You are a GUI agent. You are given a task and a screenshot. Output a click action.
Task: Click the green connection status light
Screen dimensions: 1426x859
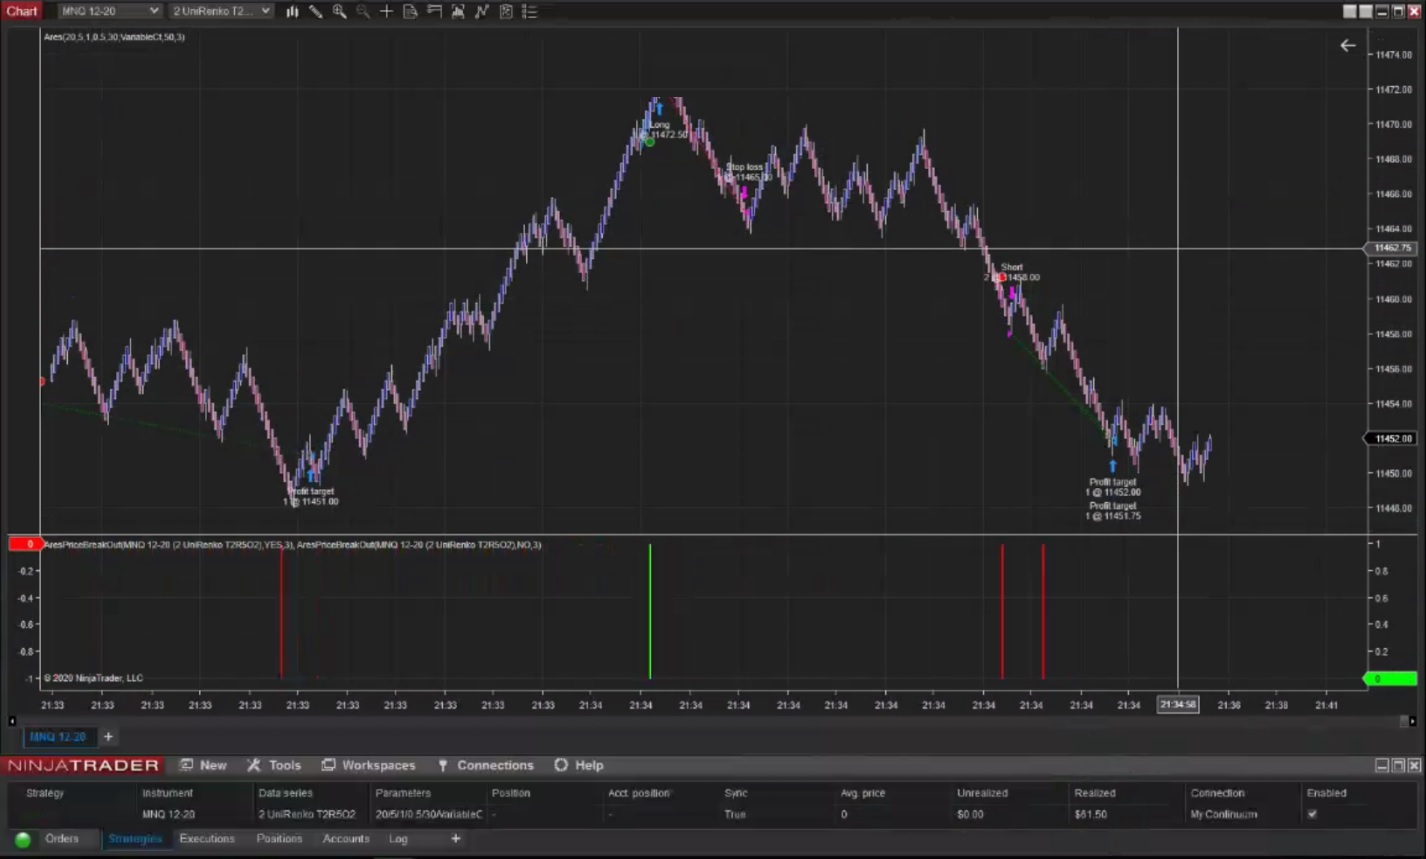click(x=22, y=840)
